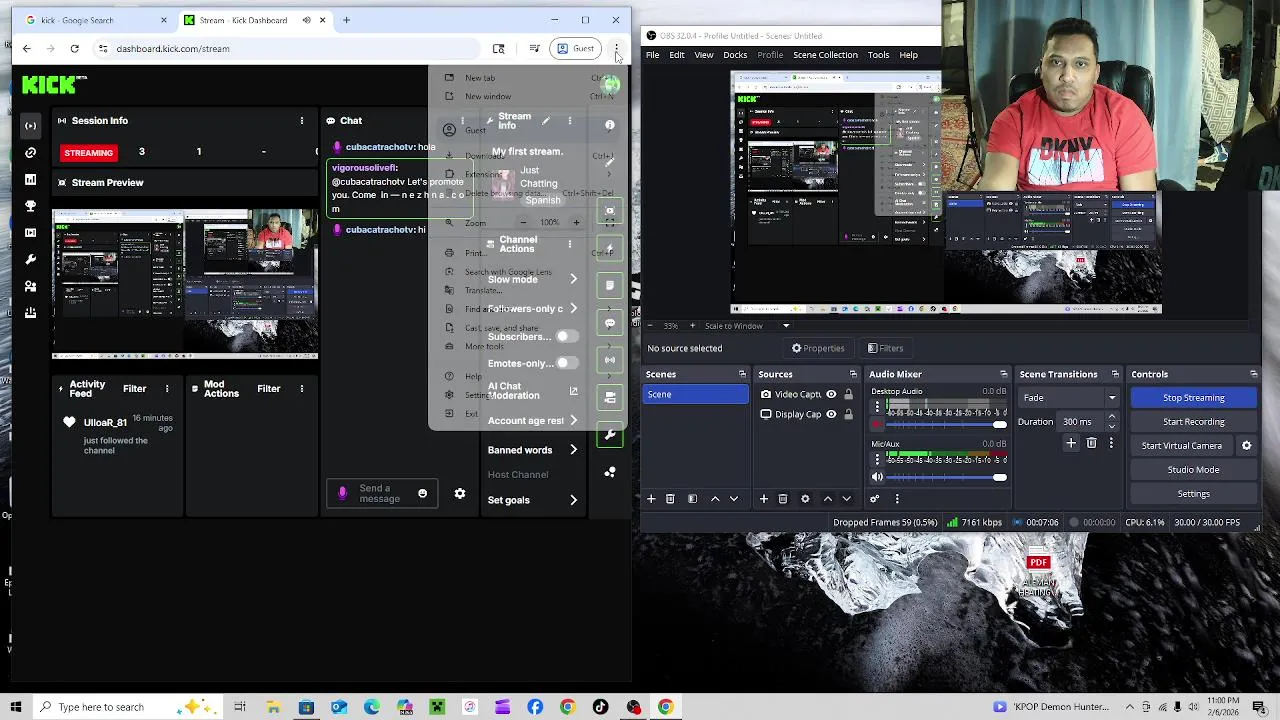Viewport: 1280px width, 720px height.
Task: Open the community users icon in Kick sidebar
Action: point(30,286)
